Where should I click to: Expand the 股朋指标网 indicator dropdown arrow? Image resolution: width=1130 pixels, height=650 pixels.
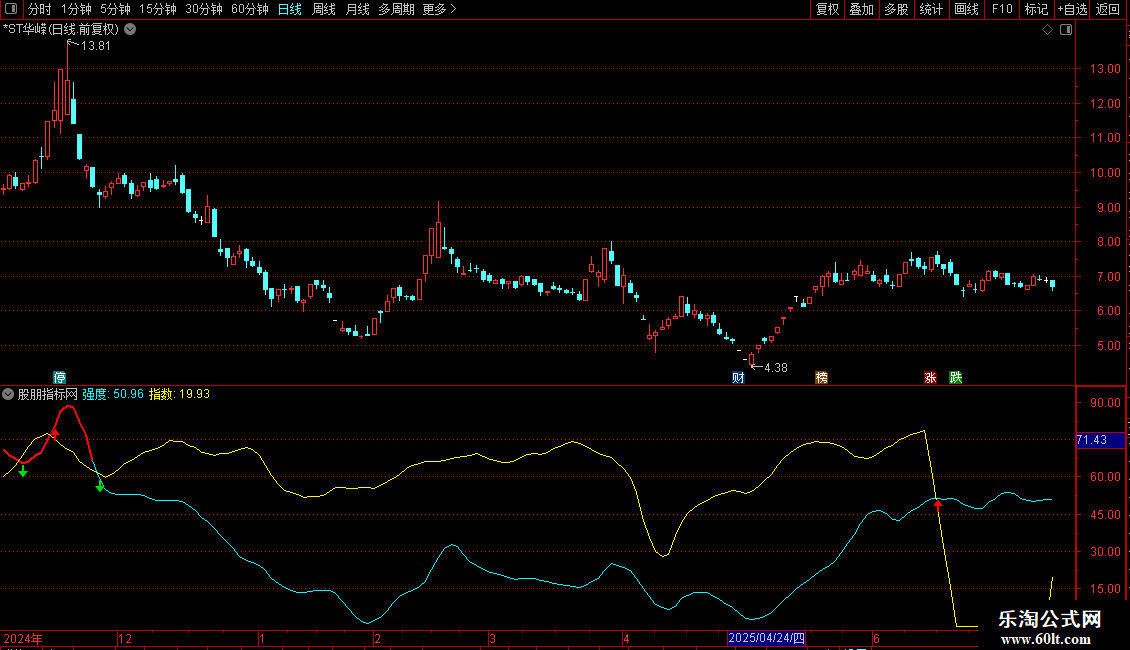9,394
